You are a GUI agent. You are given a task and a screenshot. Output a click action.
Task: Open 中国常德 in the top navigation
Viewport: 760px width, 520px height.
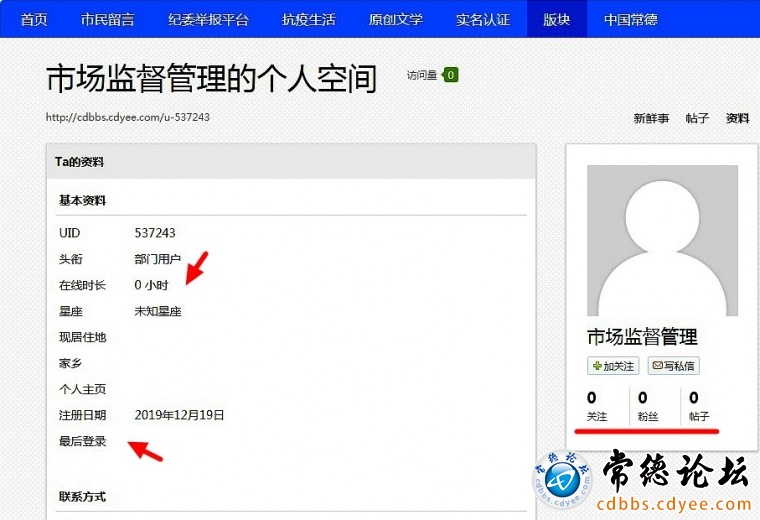(631, 19)
